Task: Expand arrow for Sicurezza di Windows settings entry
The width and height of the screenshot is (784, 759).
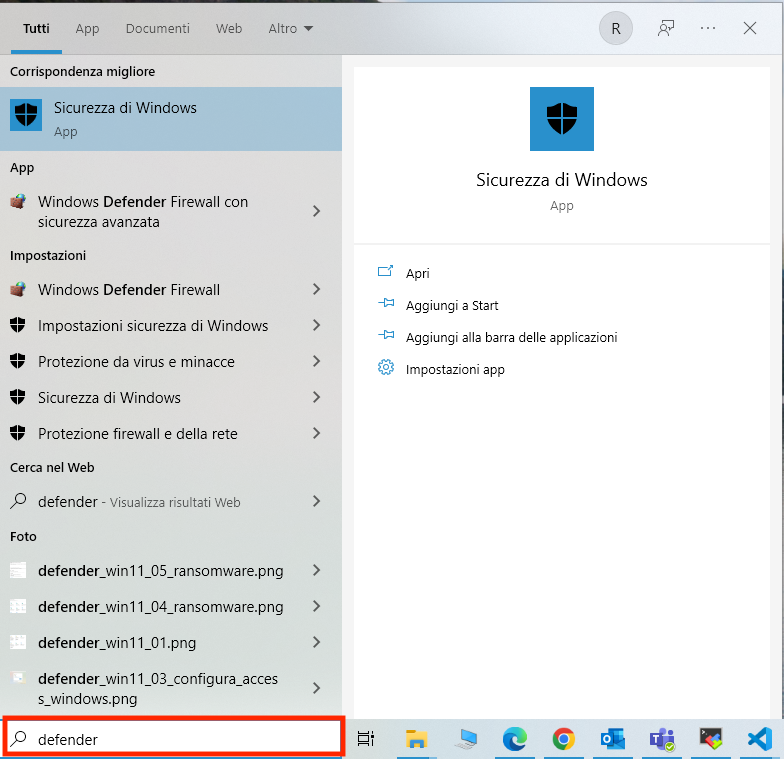Action: (316, 398)
